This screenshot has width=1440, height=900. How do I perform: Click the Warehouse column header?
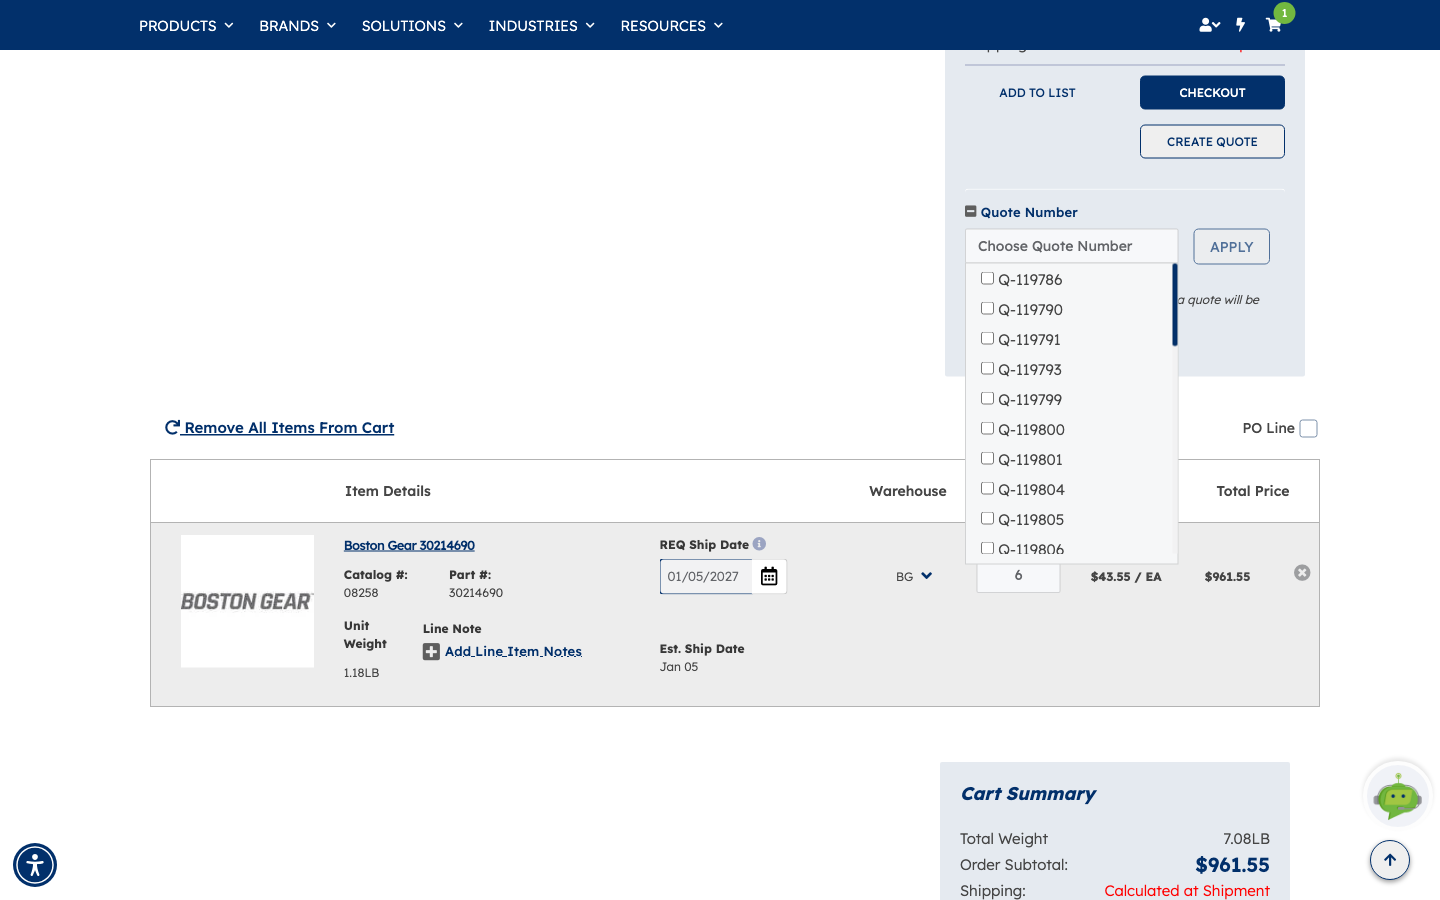tap(908, 491)
